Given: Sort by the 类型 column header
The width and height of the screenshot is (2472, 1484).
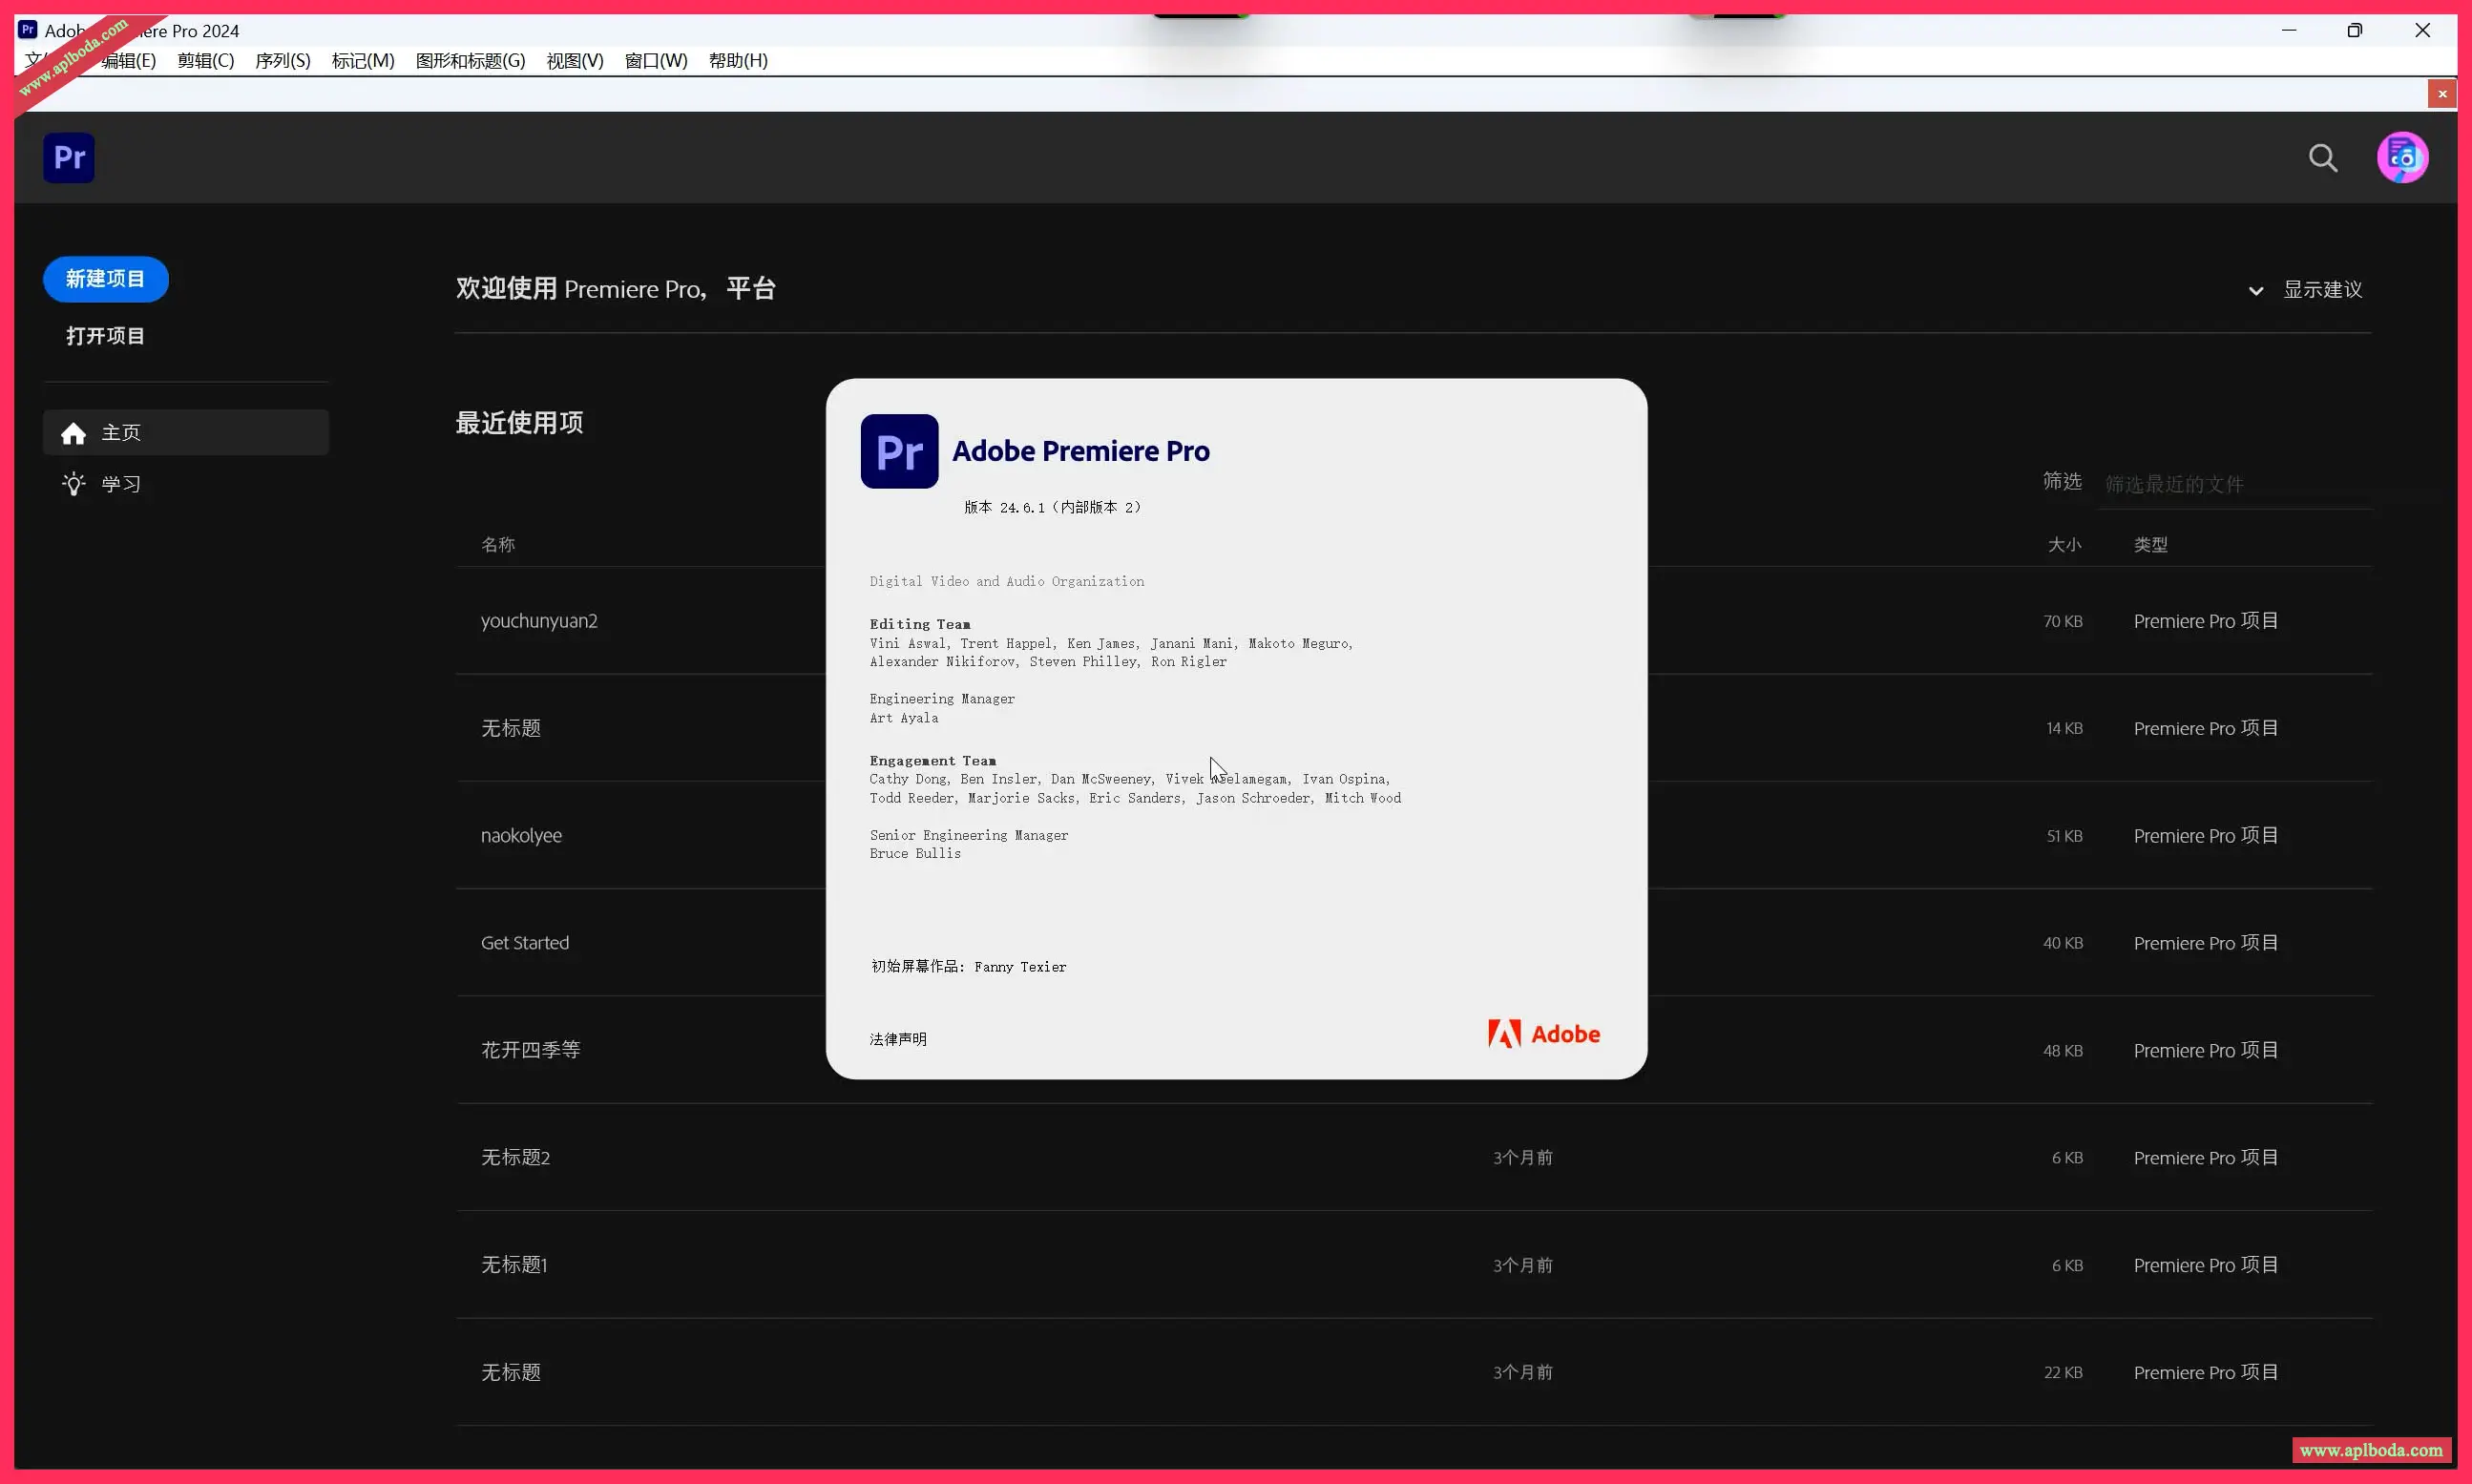Looking at the screenshot, I should click(2150, 545).
